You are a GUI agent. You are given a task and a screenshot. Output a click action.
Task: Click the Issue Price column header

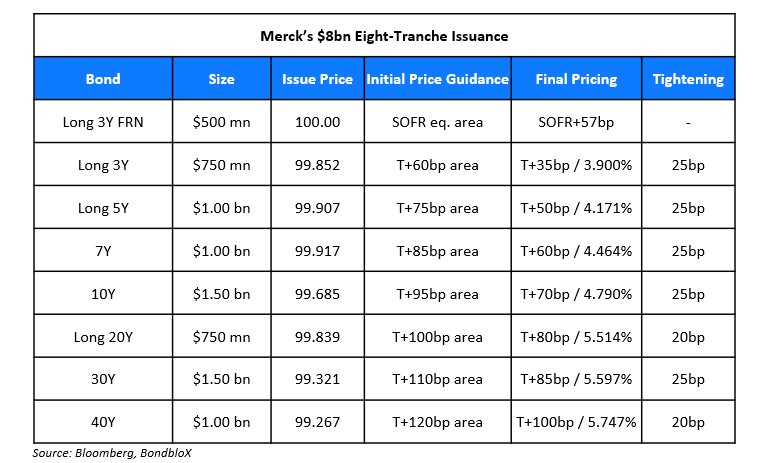316,79
